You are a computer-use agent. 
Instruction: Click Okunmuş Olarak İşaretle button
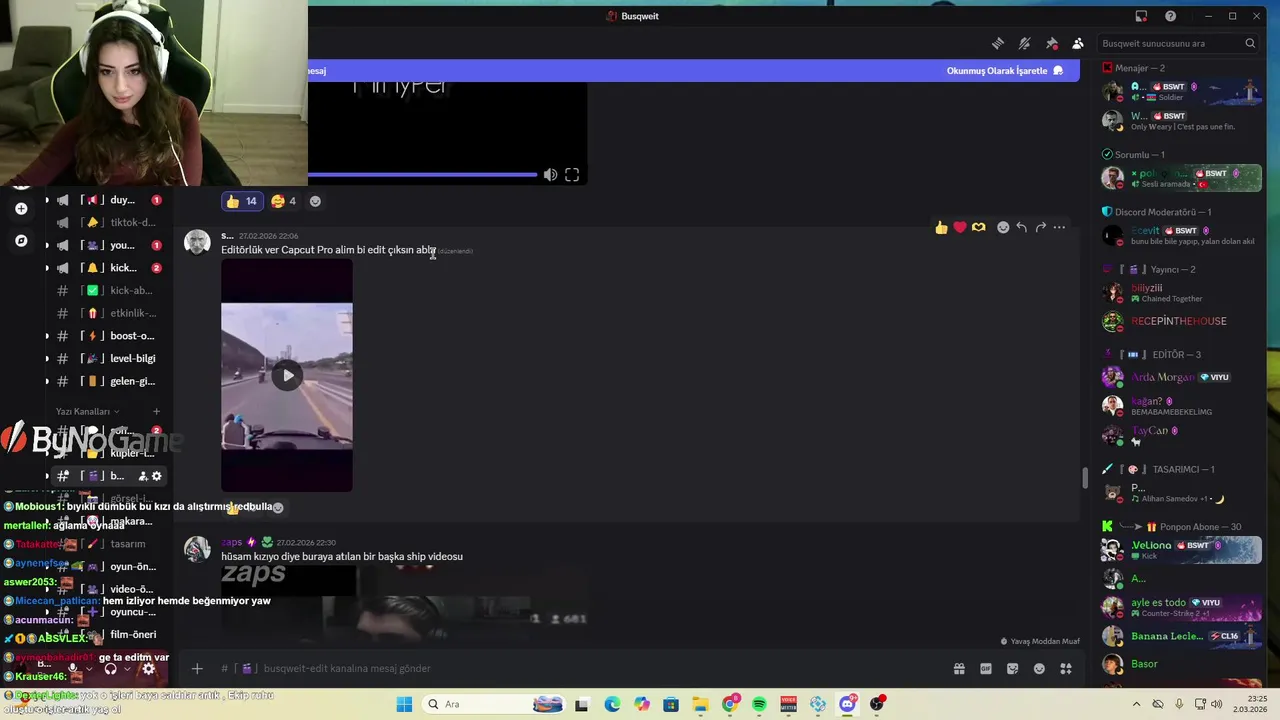1004,71
